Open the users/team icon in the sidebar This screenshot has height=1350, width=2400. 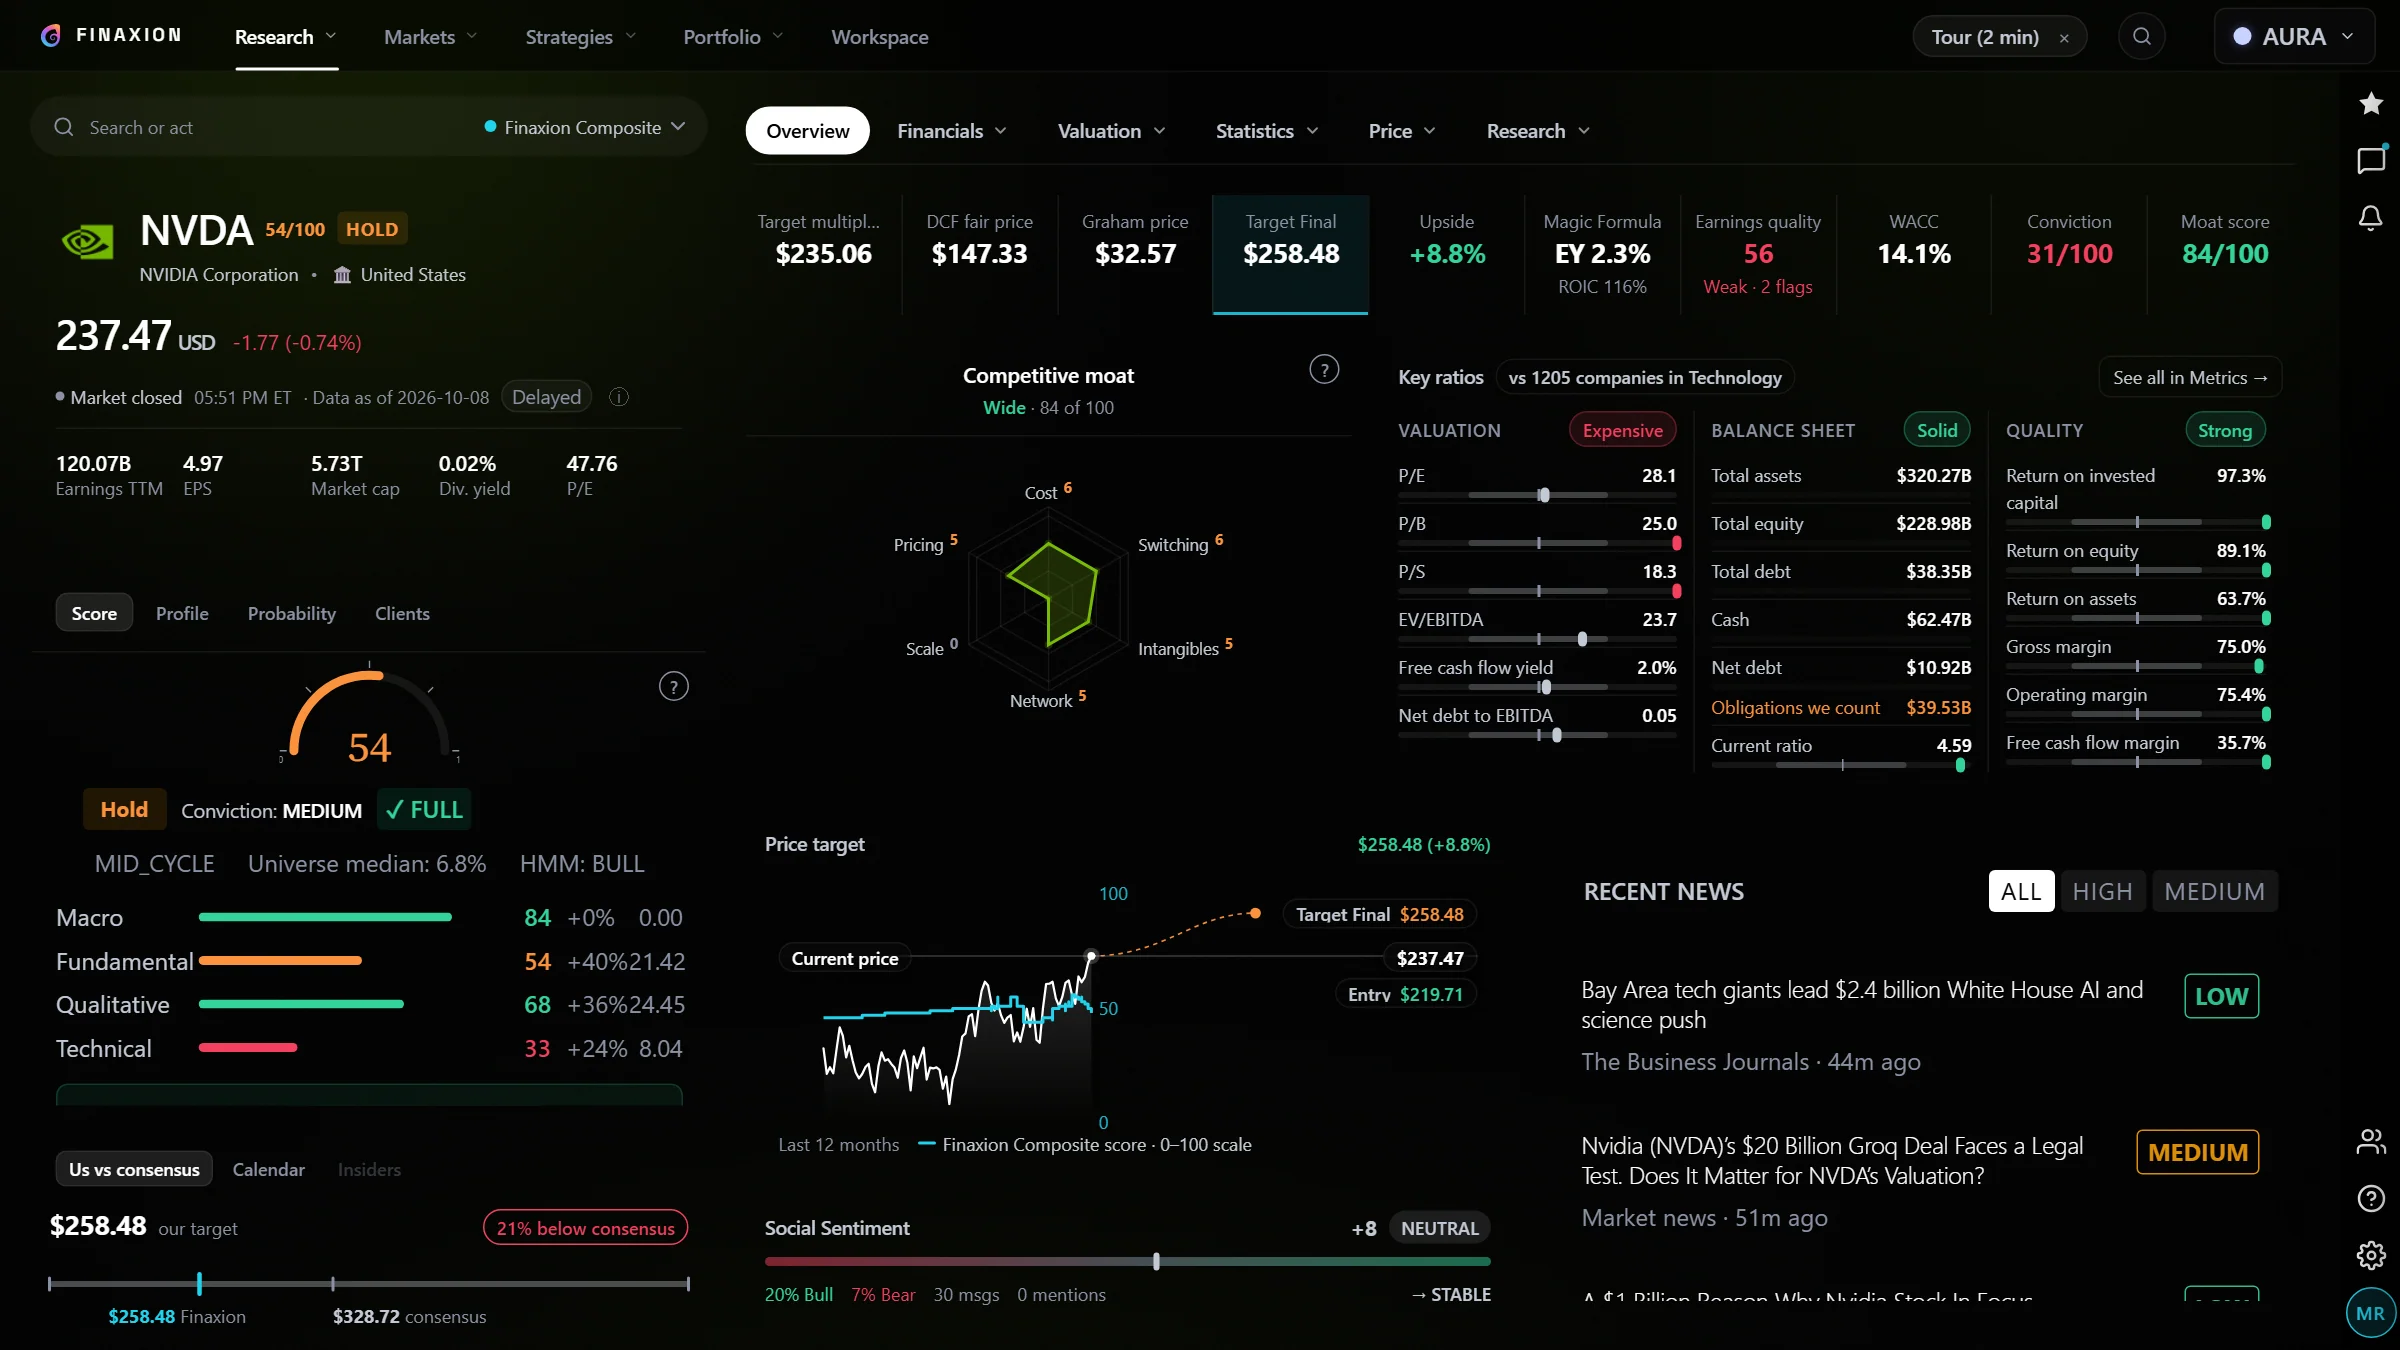click(x=2370, y=1141)
